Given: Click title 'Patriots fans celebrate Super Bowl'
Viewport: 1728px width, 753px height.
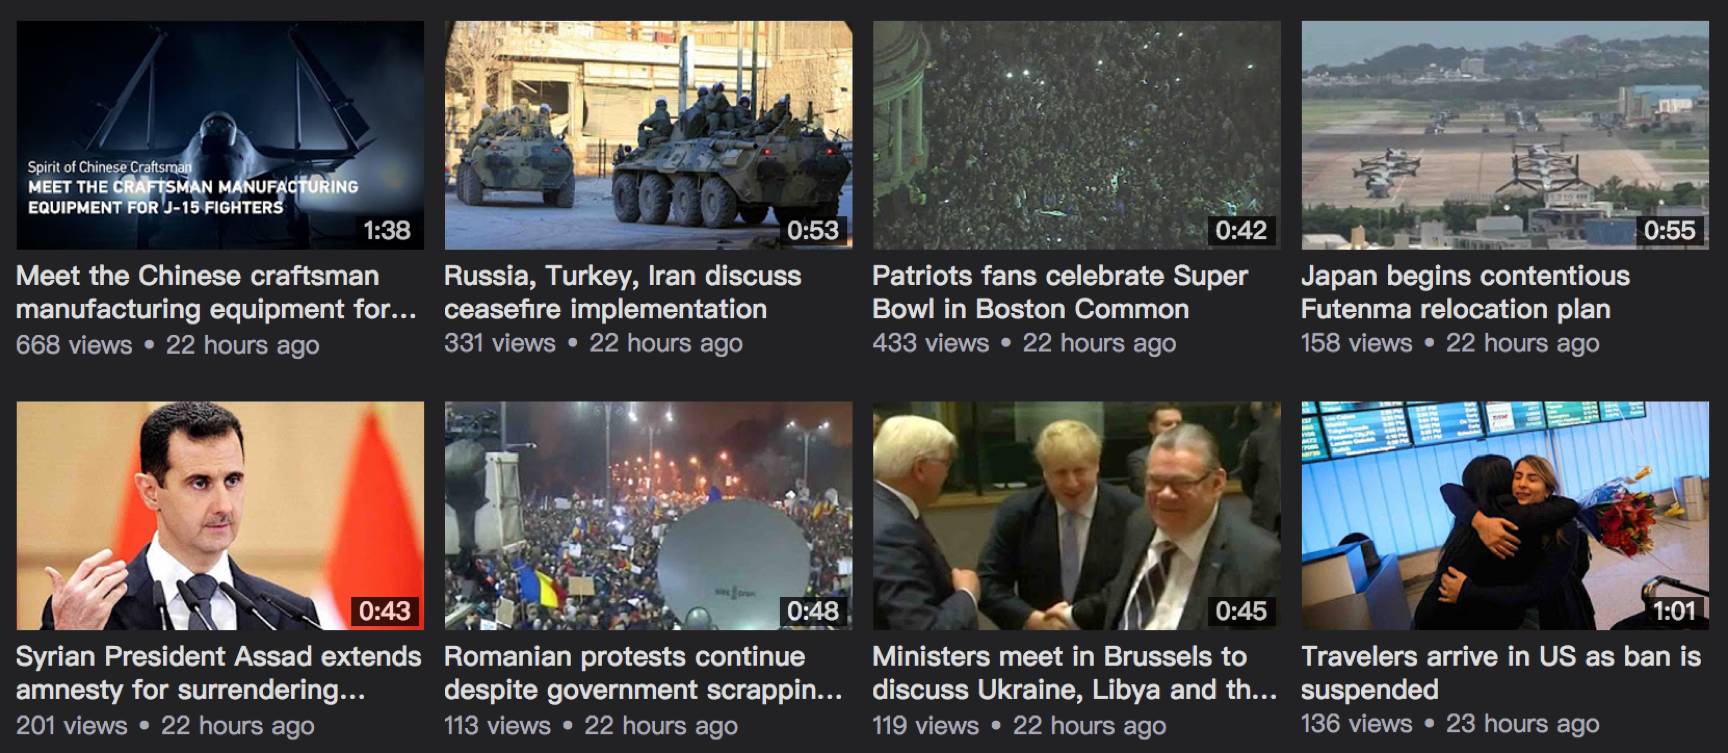Looking at the screenshot, I should click(x=1060, y=292).
